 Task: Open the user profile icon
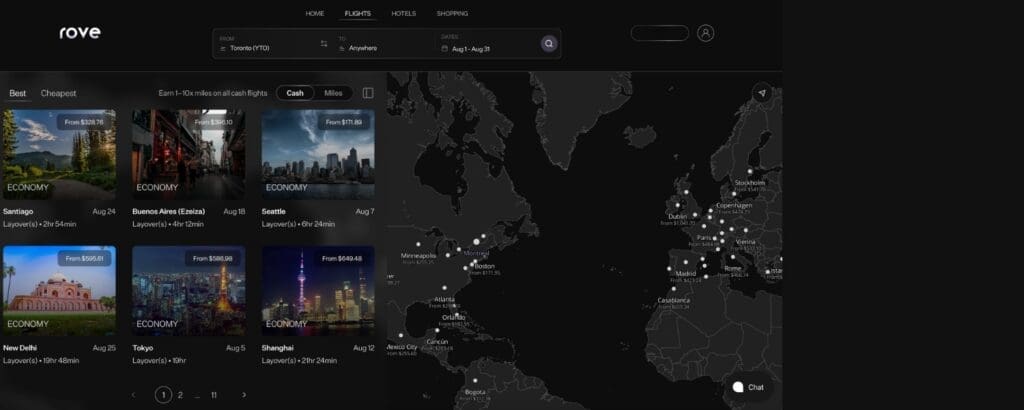(705, 33)
